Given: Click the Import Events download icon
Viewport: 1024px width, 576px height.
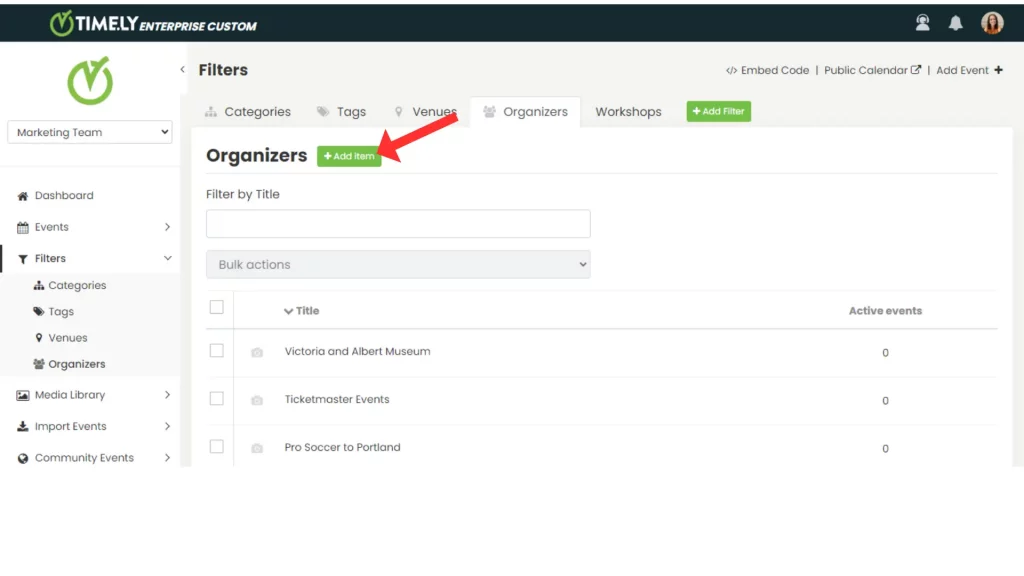Looking at the screenshot, I should point(23,426).
